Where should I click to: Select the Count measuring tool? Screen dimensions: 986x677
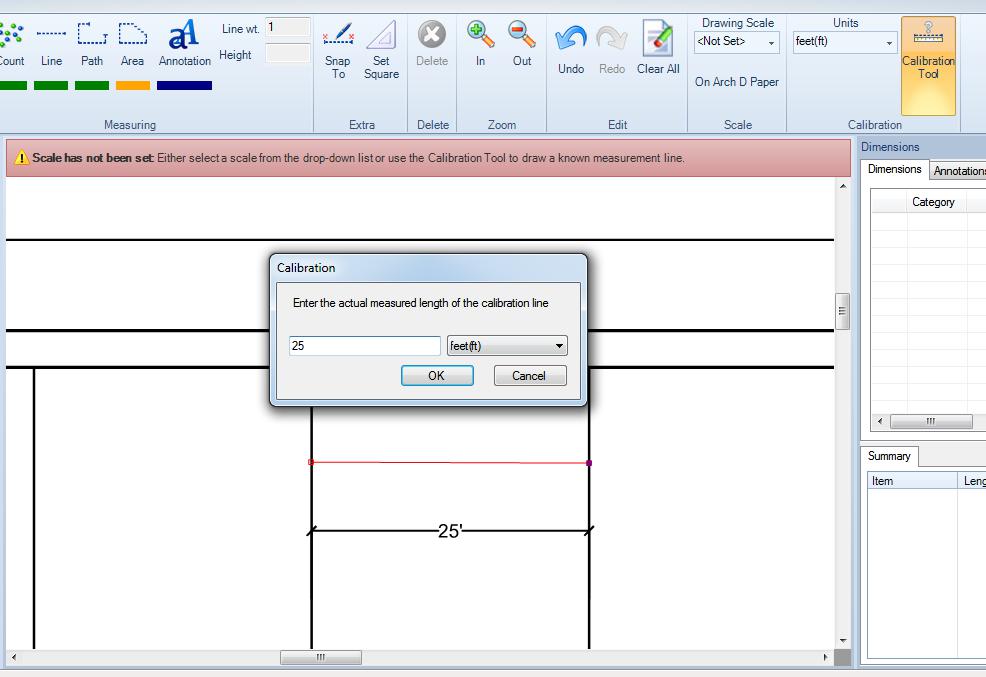[x=11, y=44]
